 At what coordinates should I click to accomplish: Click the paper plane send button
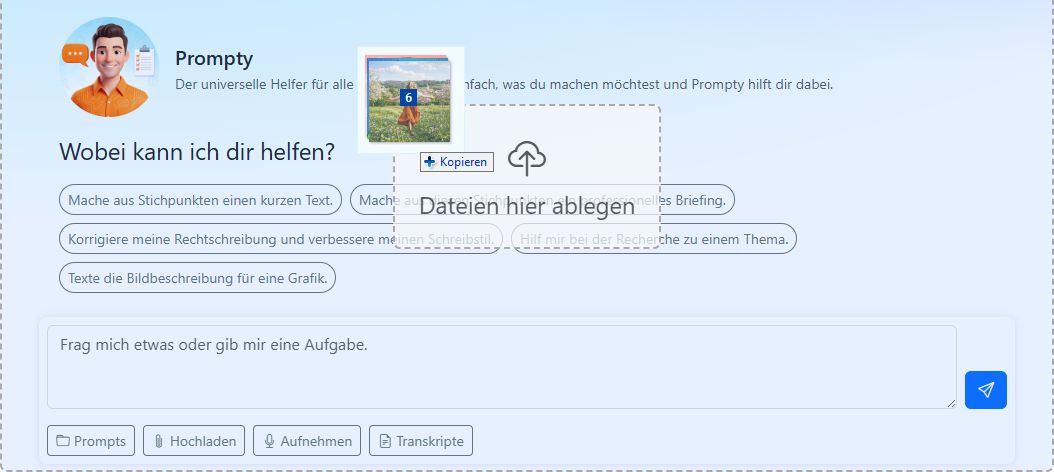tap(985, 390)
